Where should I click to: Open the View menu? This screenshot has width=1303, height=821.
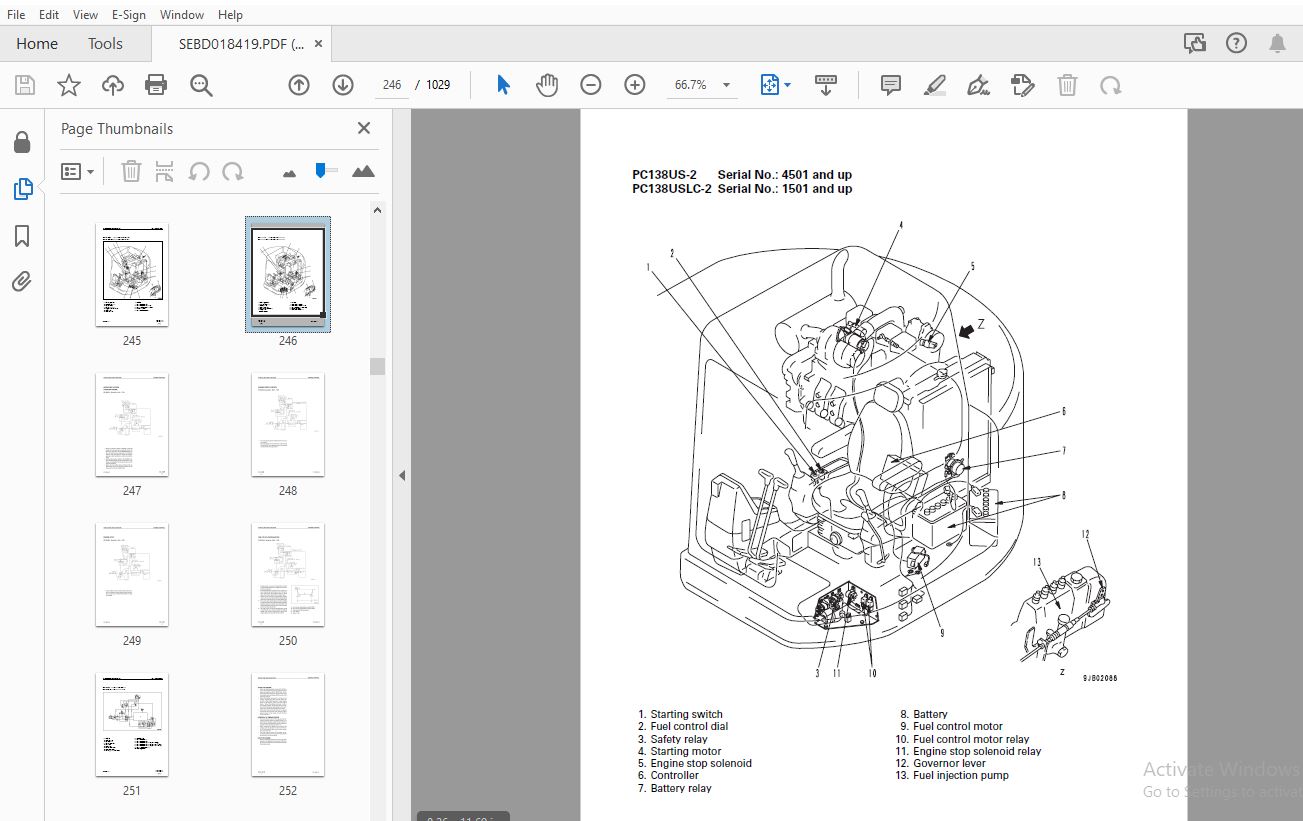click(86, 15)
